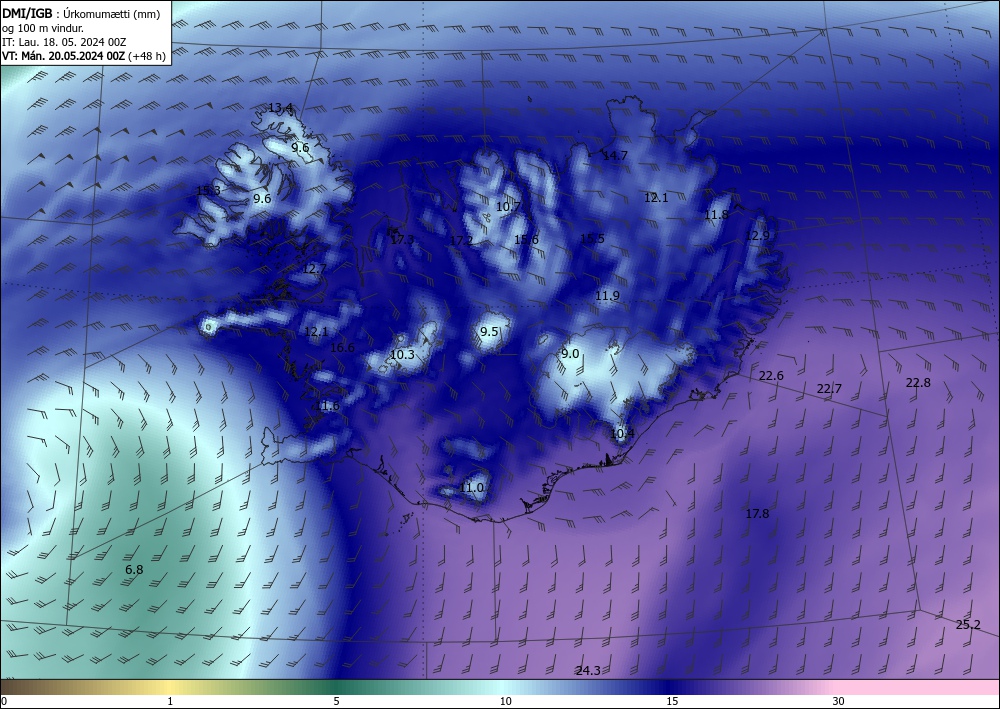This screenshot has width=1000, height=709.
Task: Select the 9.5 value over the glacier
Action: (x=489, y=332)
